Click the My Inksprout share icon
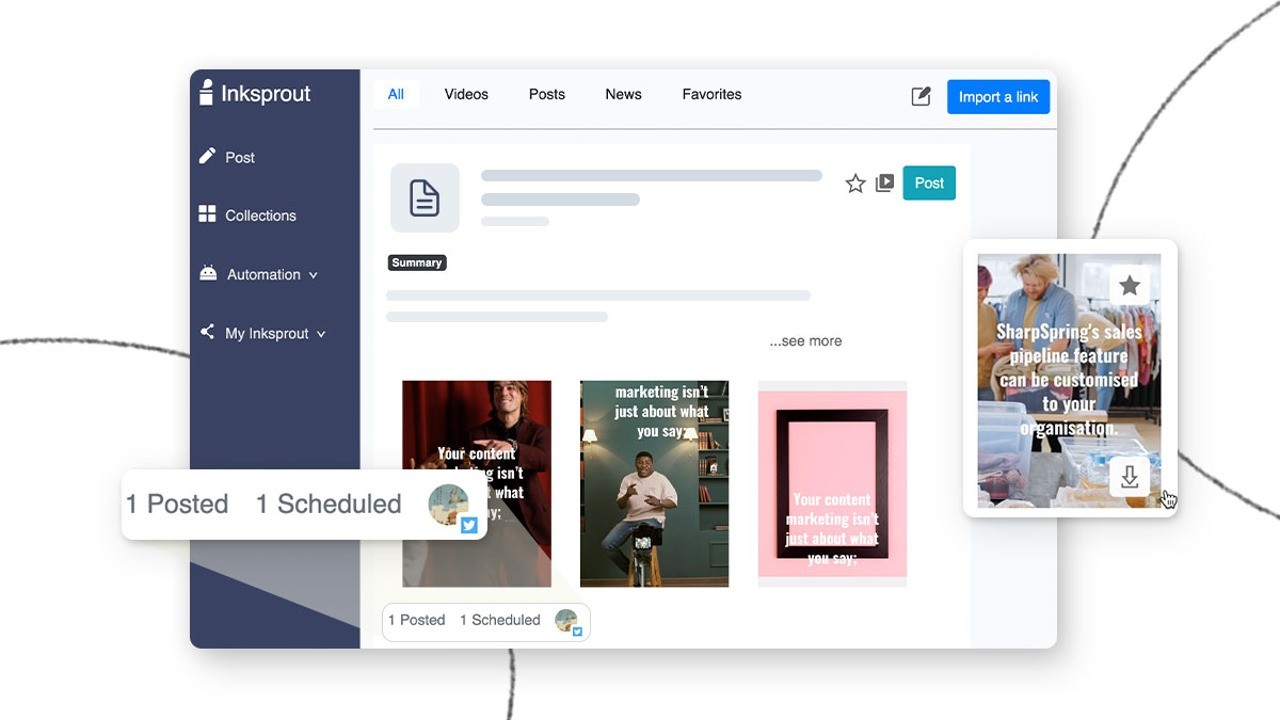Screen dimensions: 1280x720 tap(207, 332)
